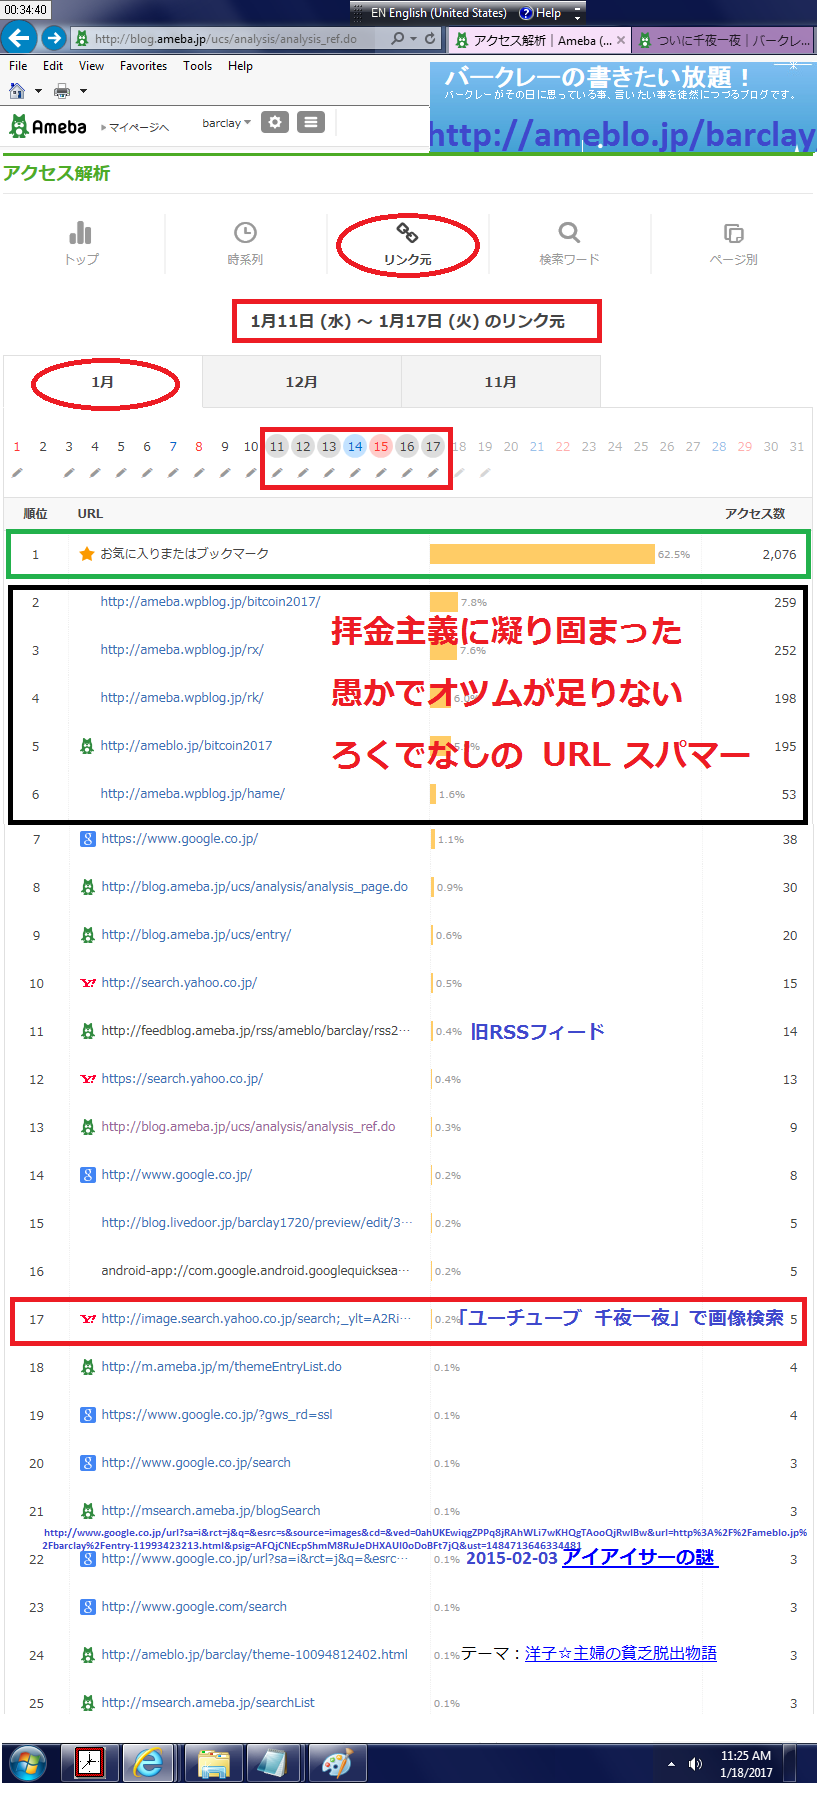Open the https://www.google.co.jp/ link in row 7
This screenshot has height=1800, width=817.
coord(179,839)
